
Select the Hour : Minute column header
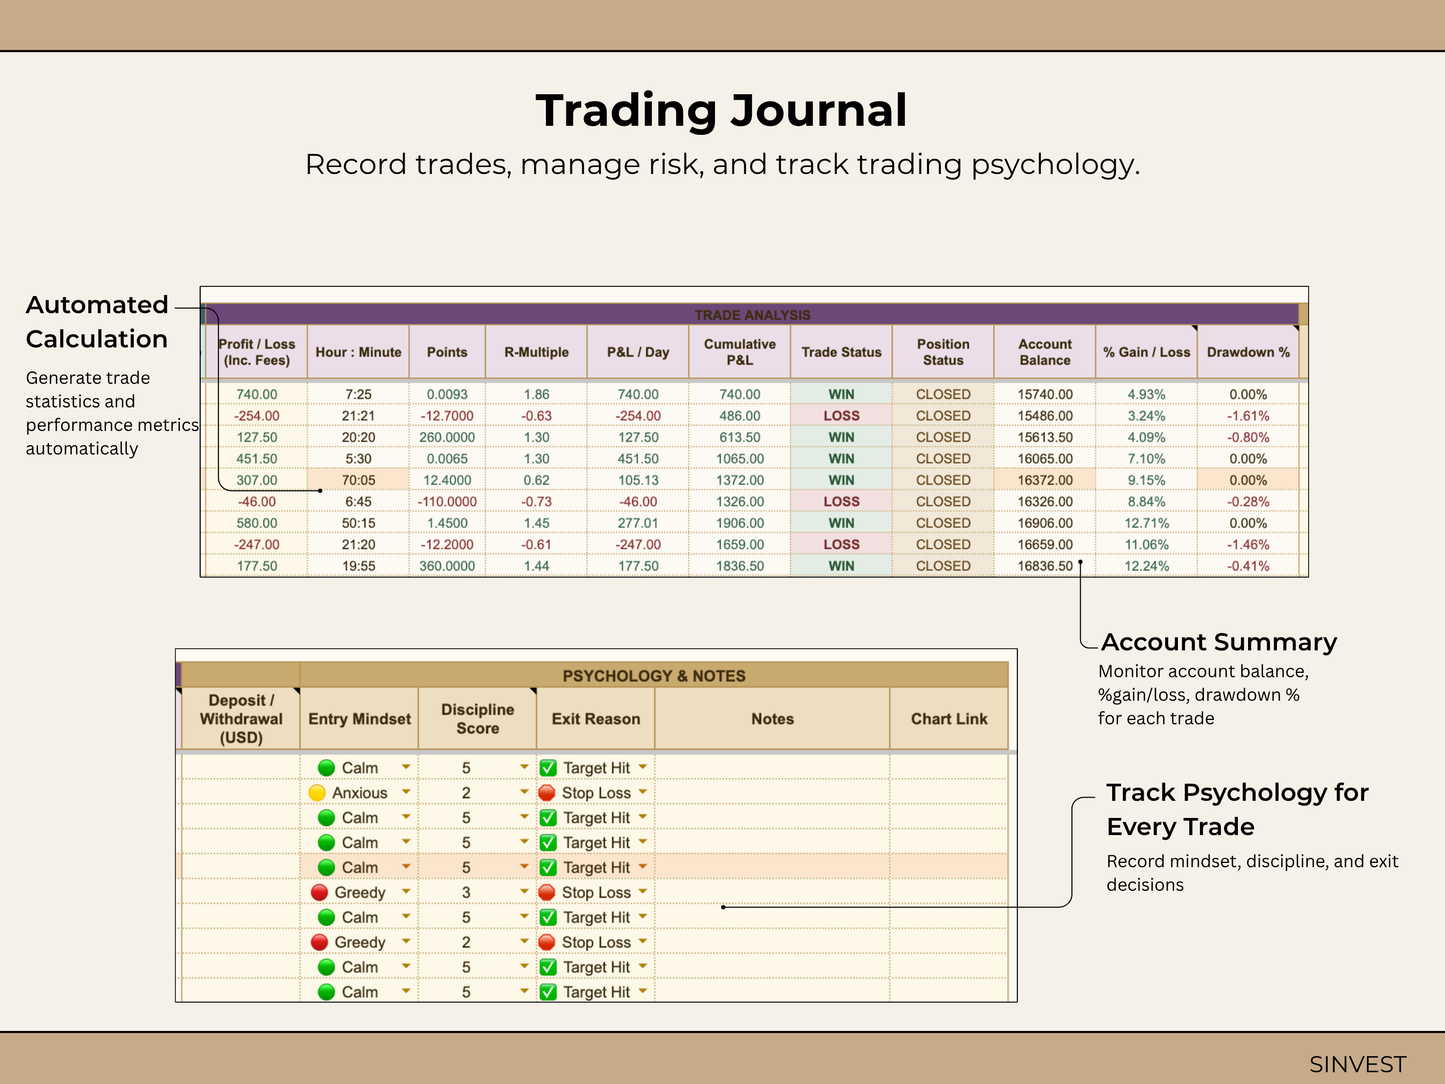click(x=358, y=352)
